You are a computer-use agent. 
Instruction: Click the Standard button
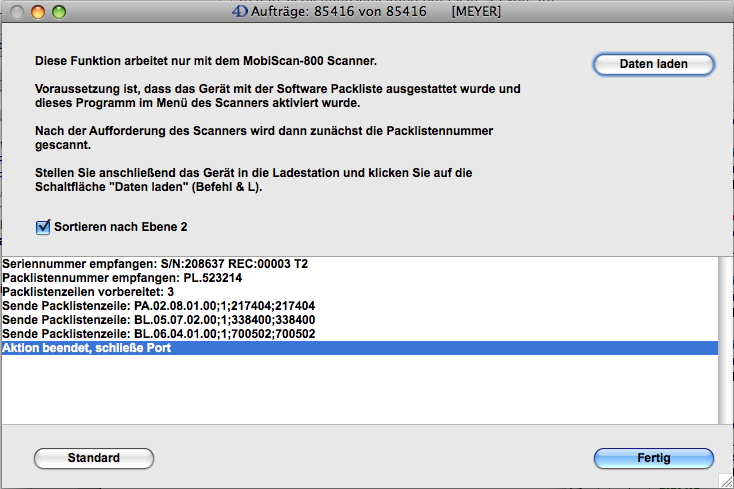(x=94, y=458)
